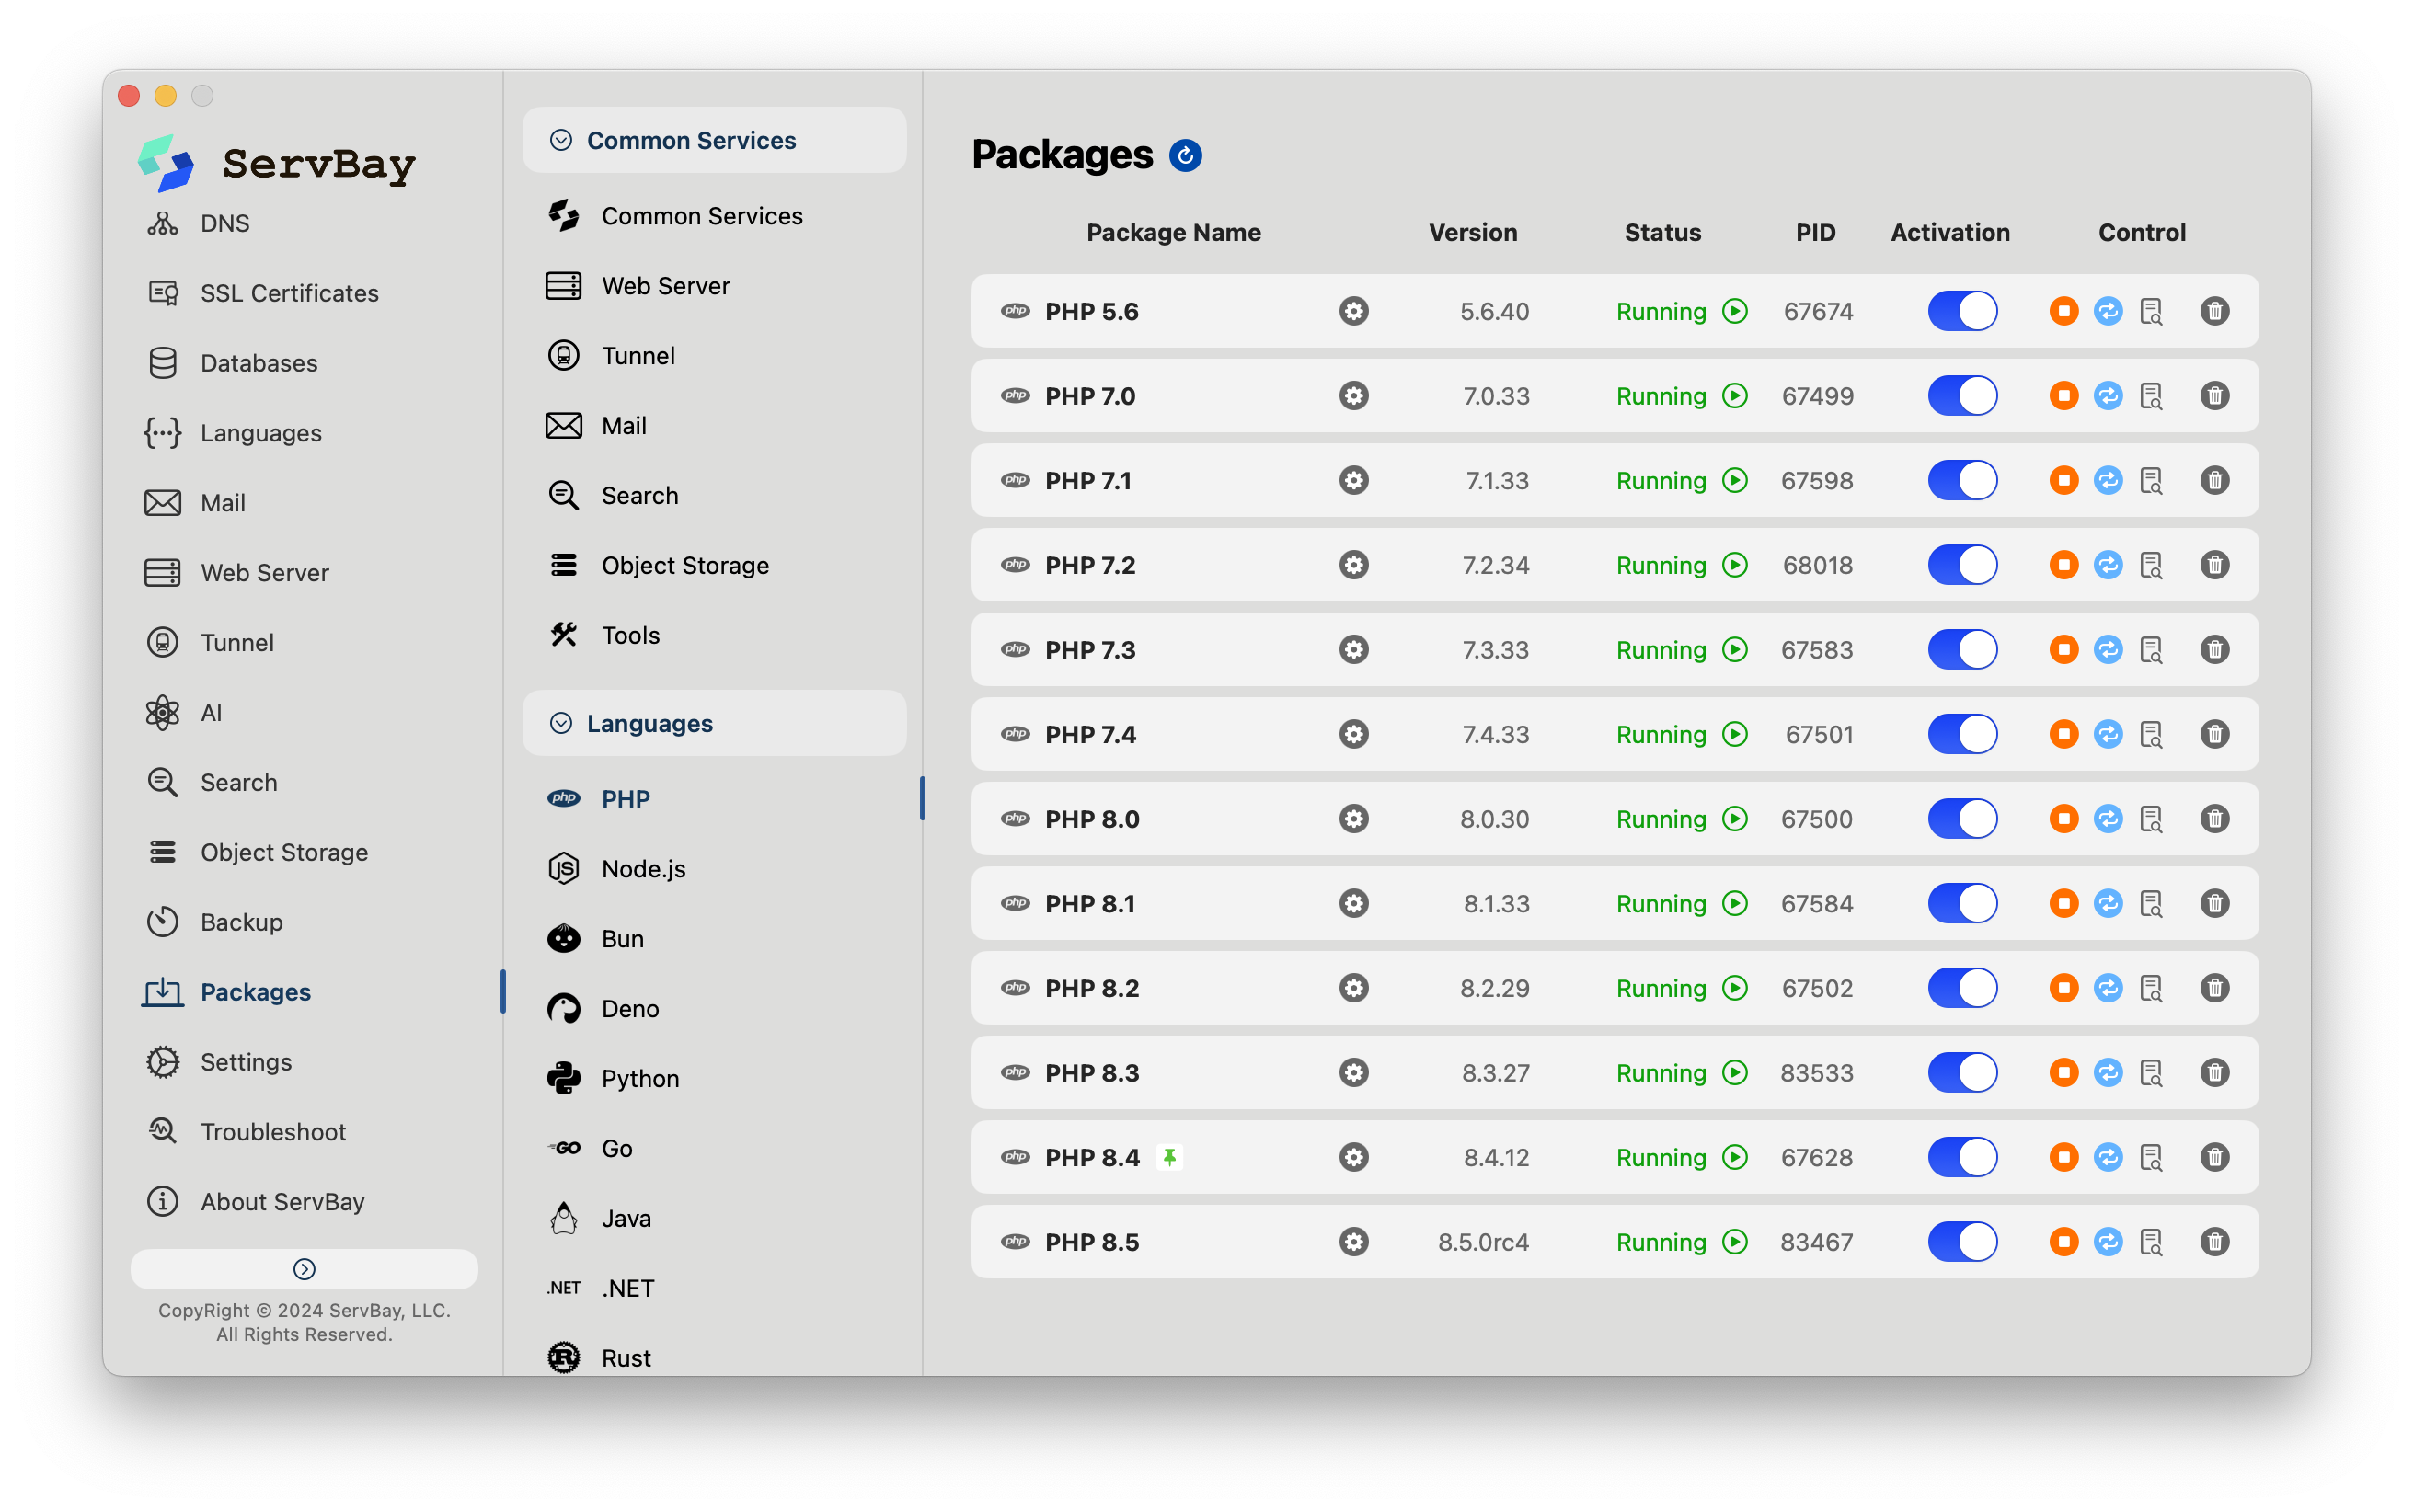Screen dimensions: 2414x1512
Task: Toggle activation for PHP 8.5
Action: [x=1962, y=1242]
